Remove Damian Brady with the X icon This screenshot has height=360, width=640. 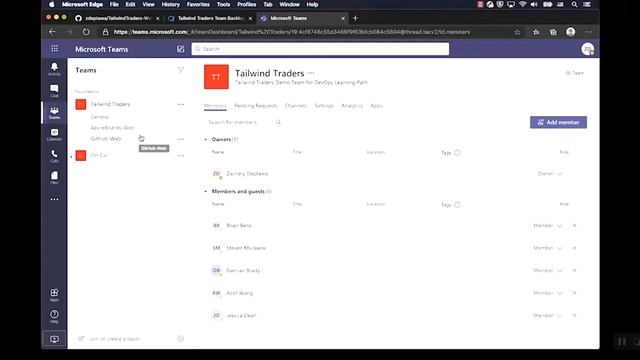(574, 270)
